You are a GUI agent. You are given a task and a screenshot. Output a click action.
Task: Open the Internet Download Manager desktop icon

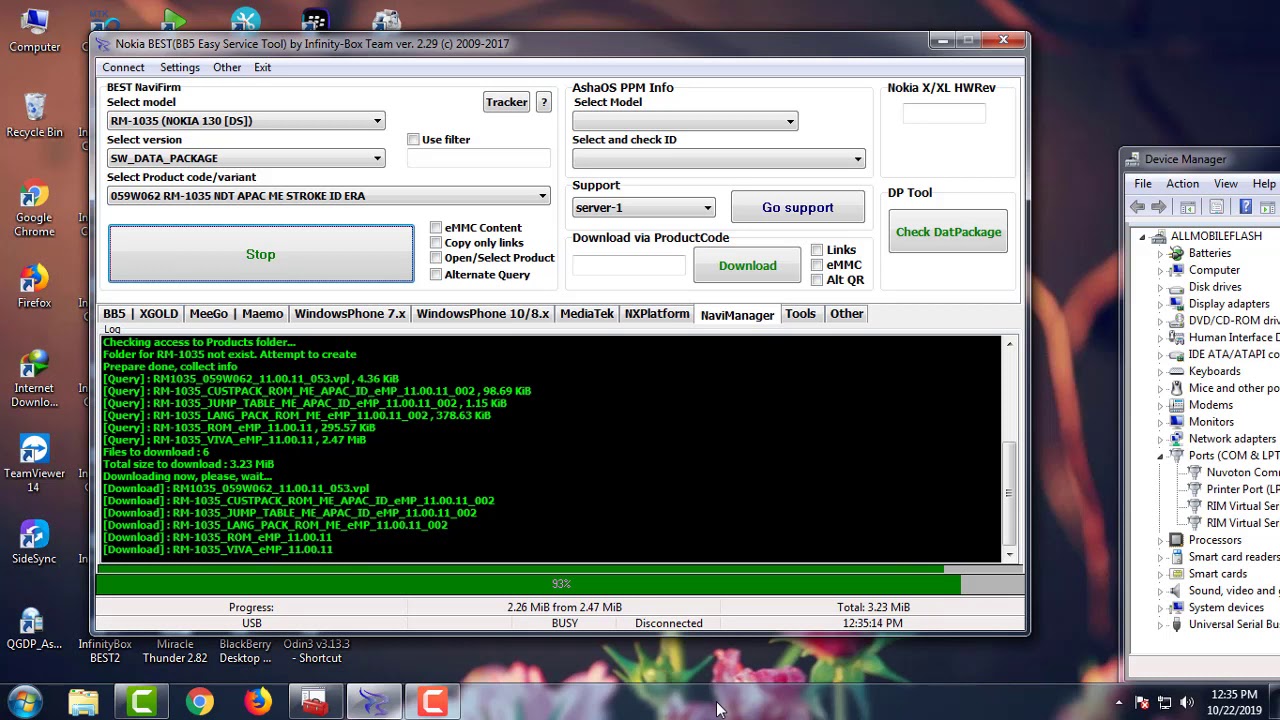[x=34, y=378]
